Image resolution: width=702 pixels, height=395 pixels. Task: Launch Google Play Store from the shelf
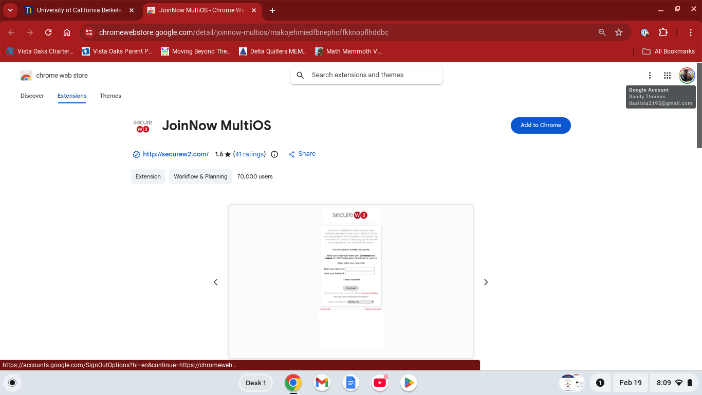coord(408,383)
